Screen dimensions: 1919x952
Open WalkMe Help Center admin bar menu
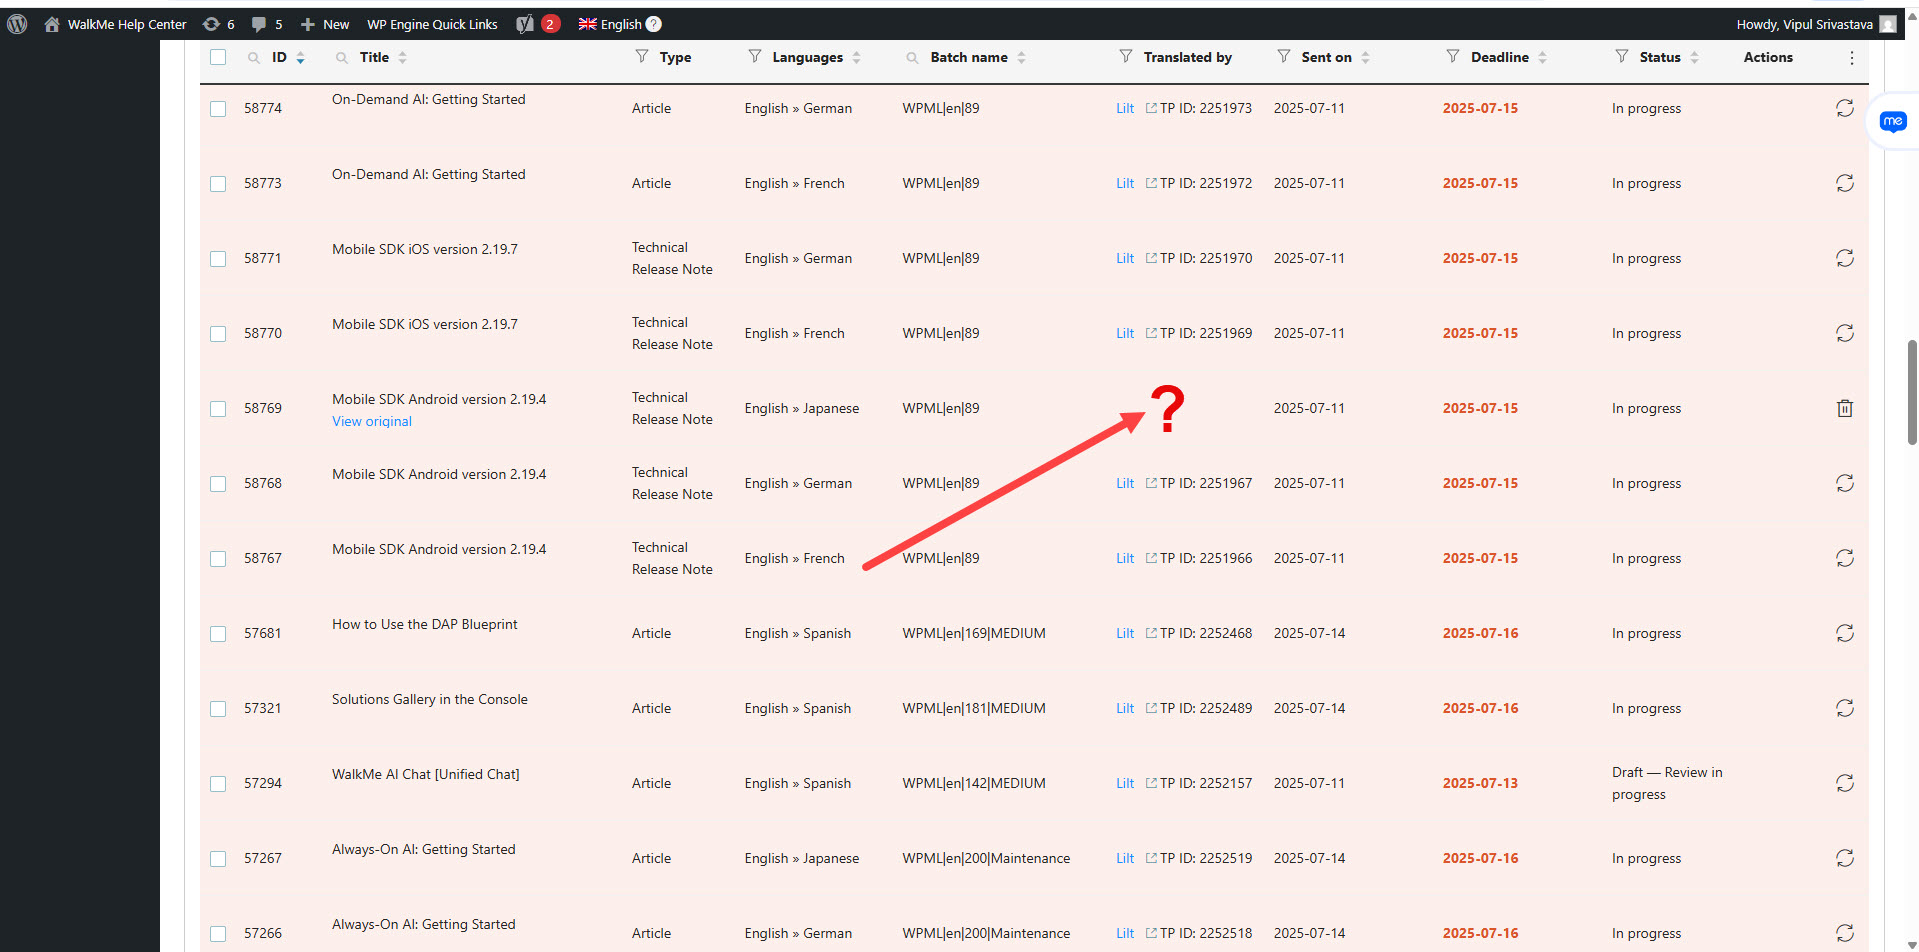tap(127, 24)
